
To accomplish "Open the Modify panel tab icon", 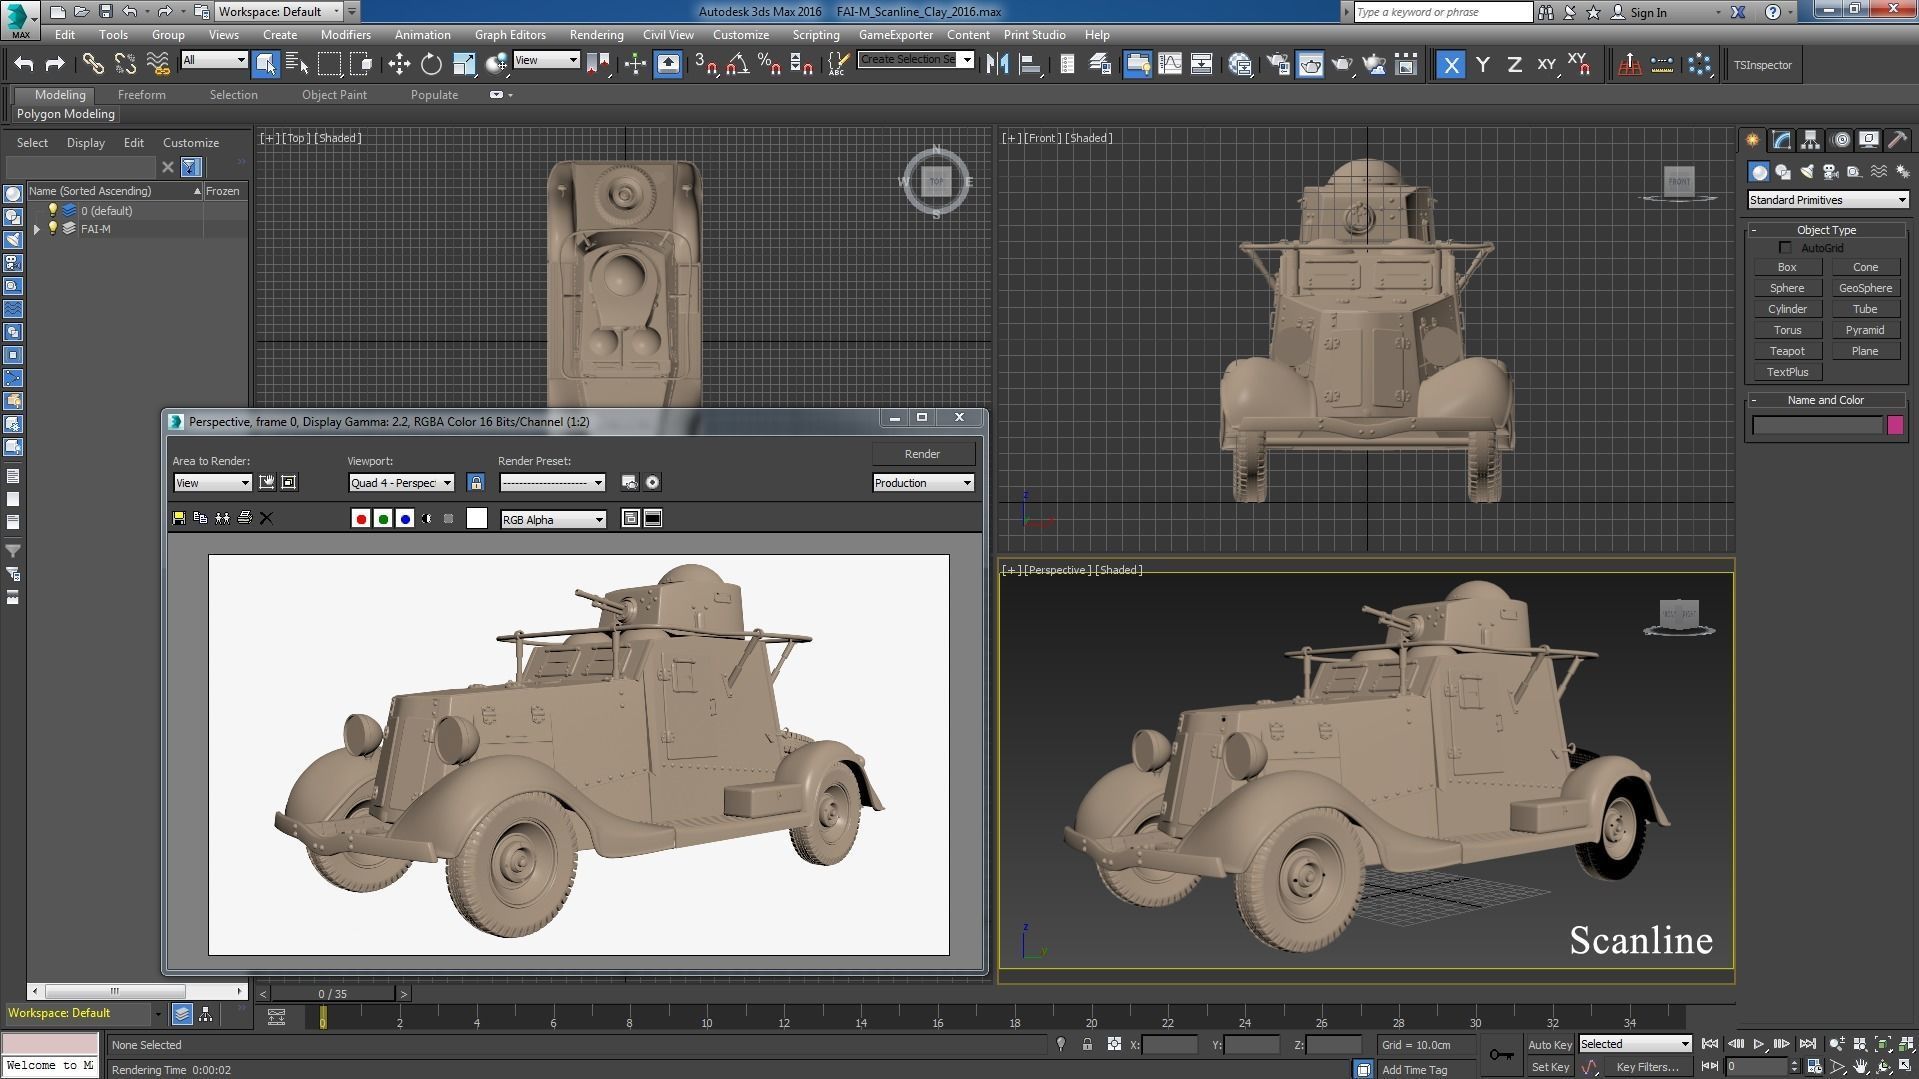I will 1781,140.
